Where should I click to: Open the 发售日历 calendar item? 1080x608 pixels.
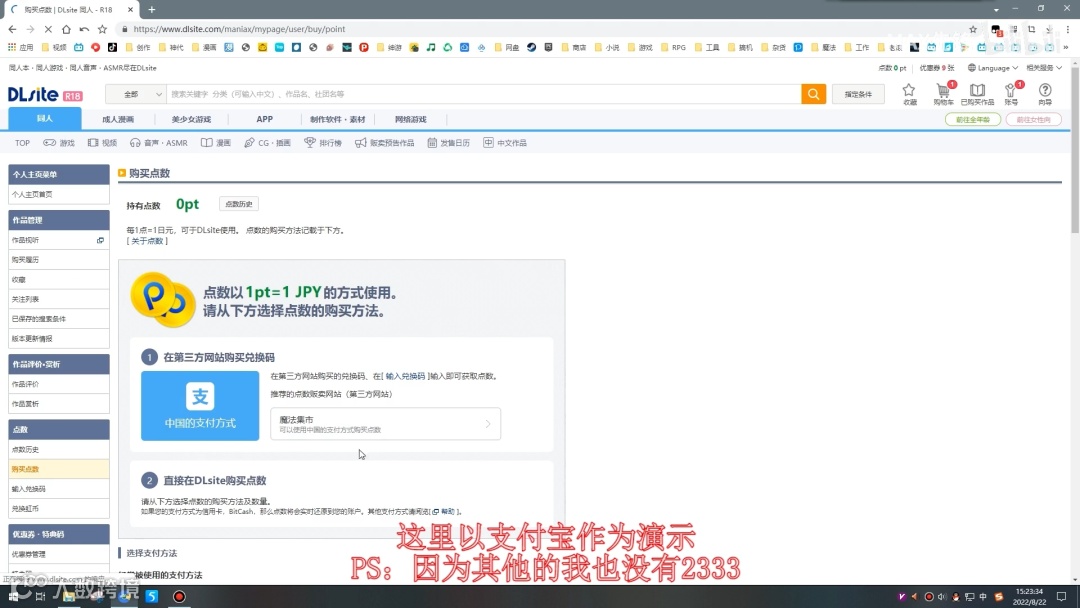[x=448, y=143]
